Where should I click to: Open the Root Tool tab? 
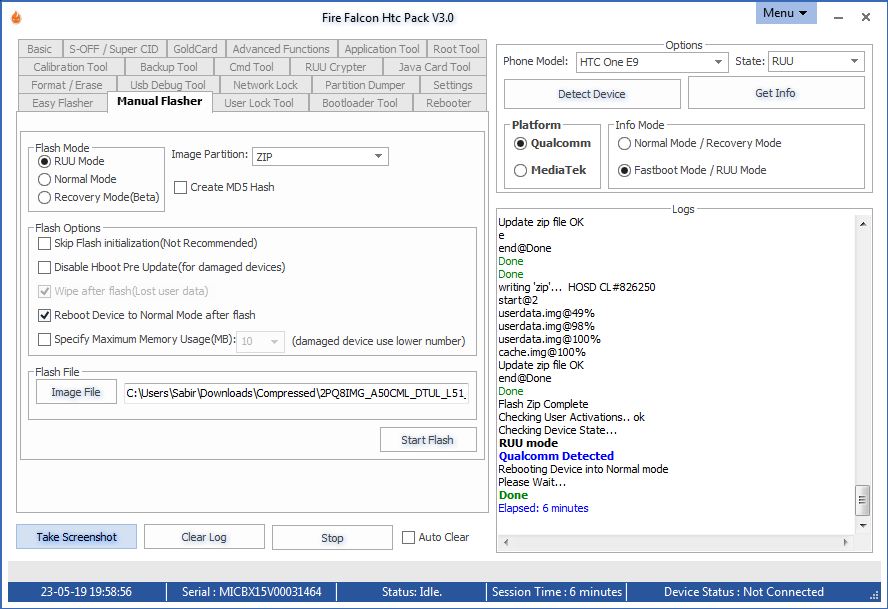(x=456, y=49)
